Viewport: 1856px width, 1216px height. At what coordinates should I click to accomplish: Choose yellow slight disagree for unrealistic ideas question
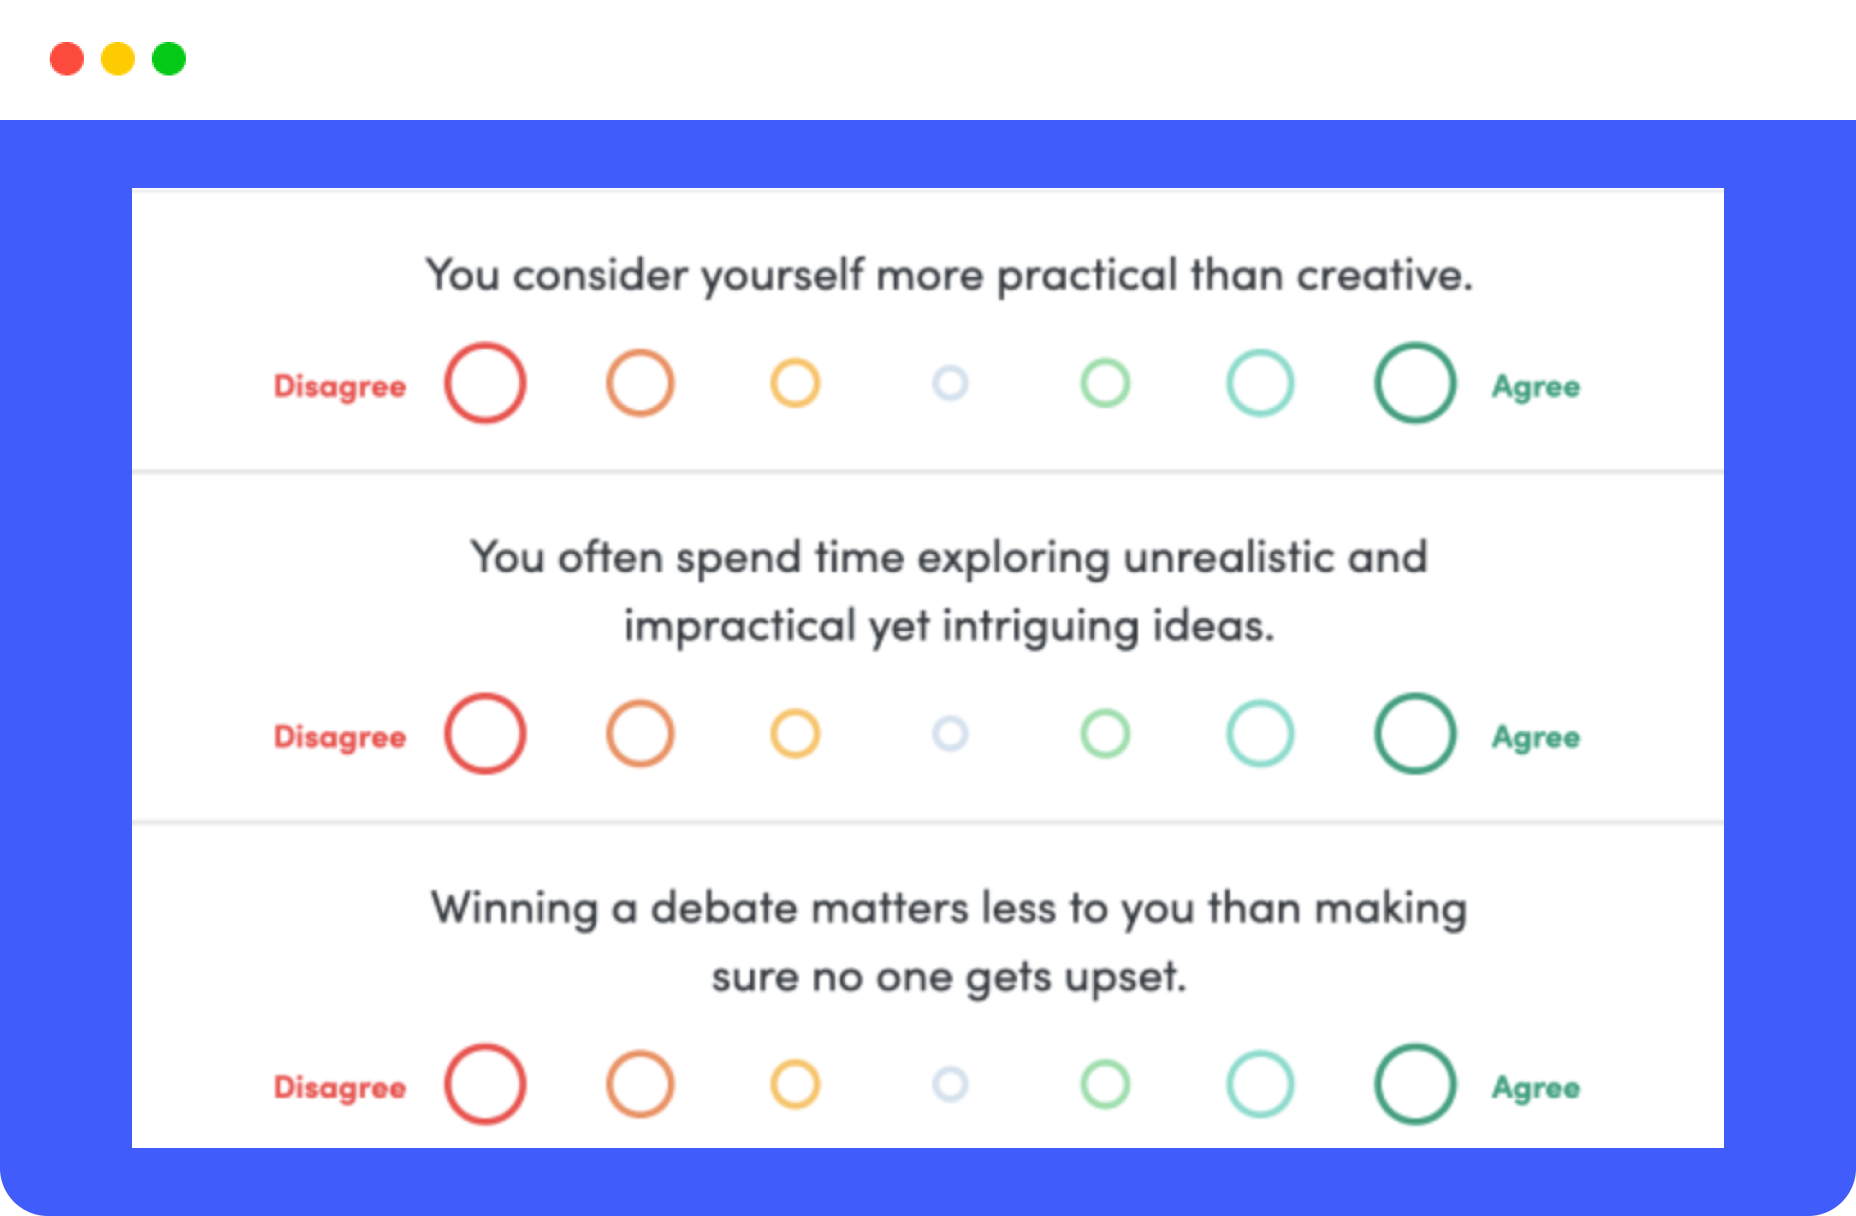click(x=795, y=734)
